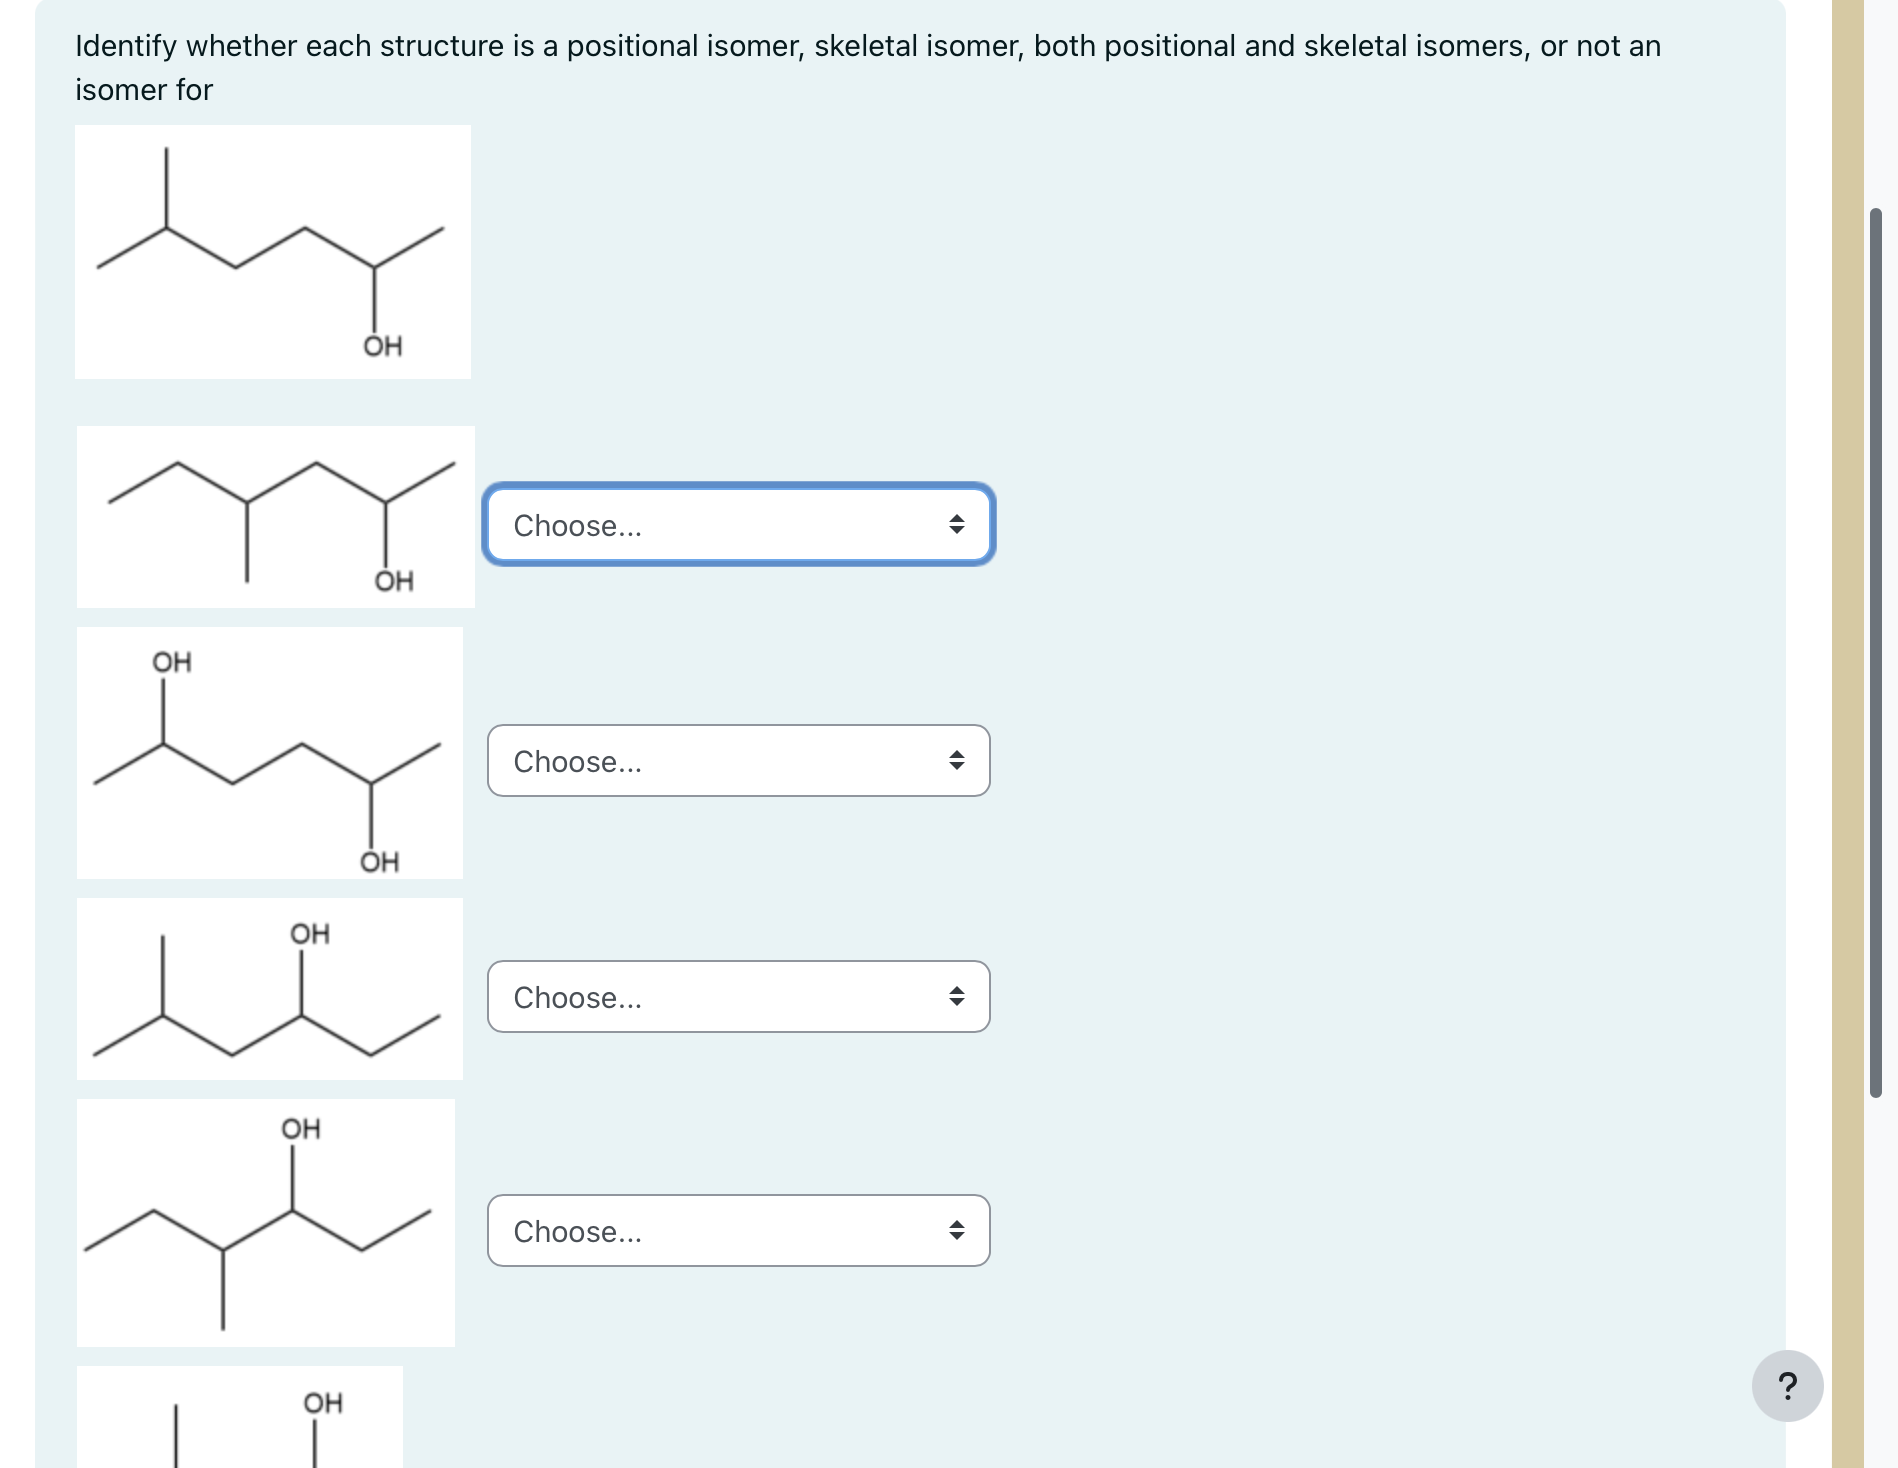Click the help button in the corner
Screen dimensions: 1898x1468
1786,1386
